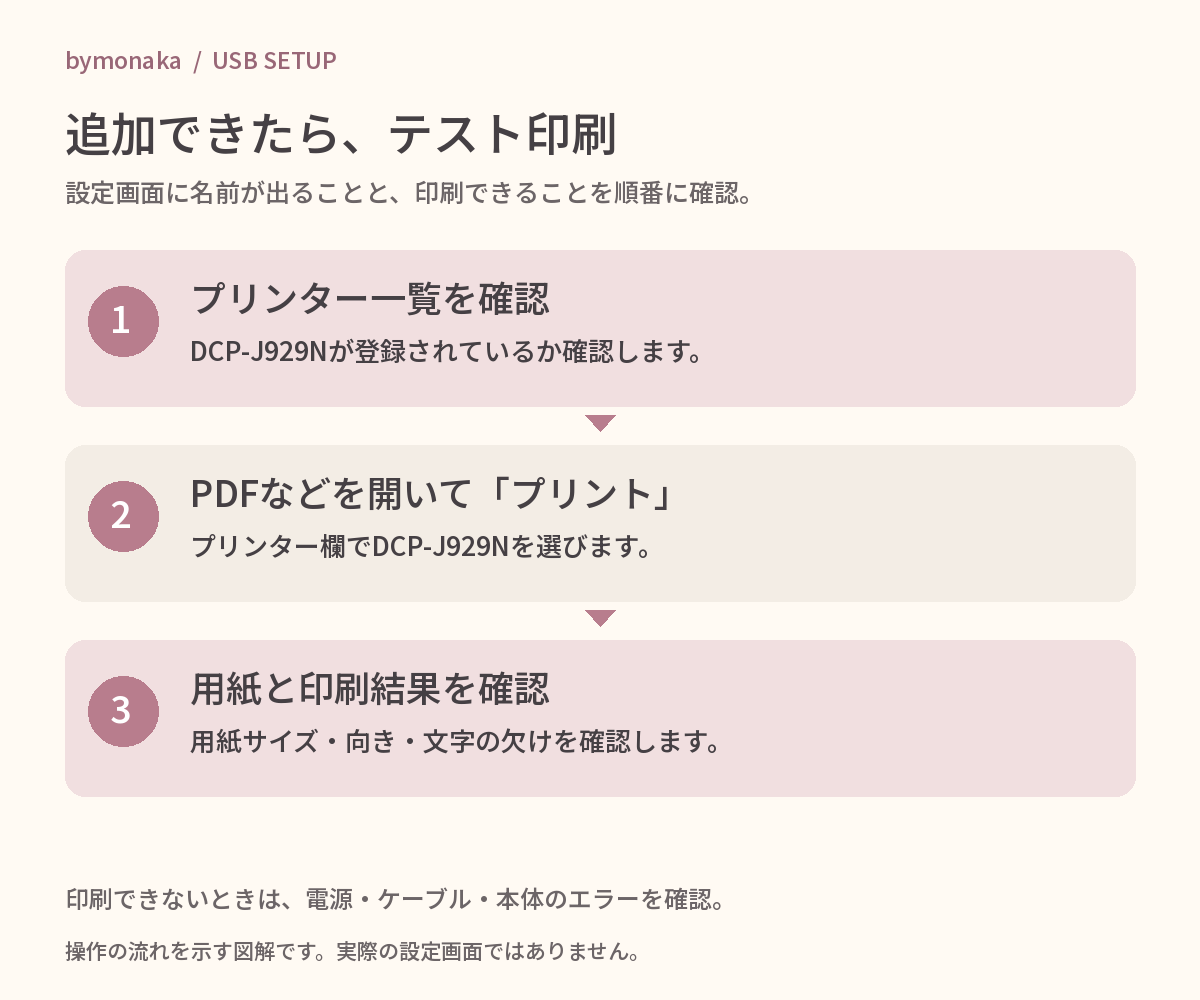This screenshot has height=1000, width=1200.
Task: Click the プリンター欄でDCP-J929Nを選びます description
Action: [421, 547]
